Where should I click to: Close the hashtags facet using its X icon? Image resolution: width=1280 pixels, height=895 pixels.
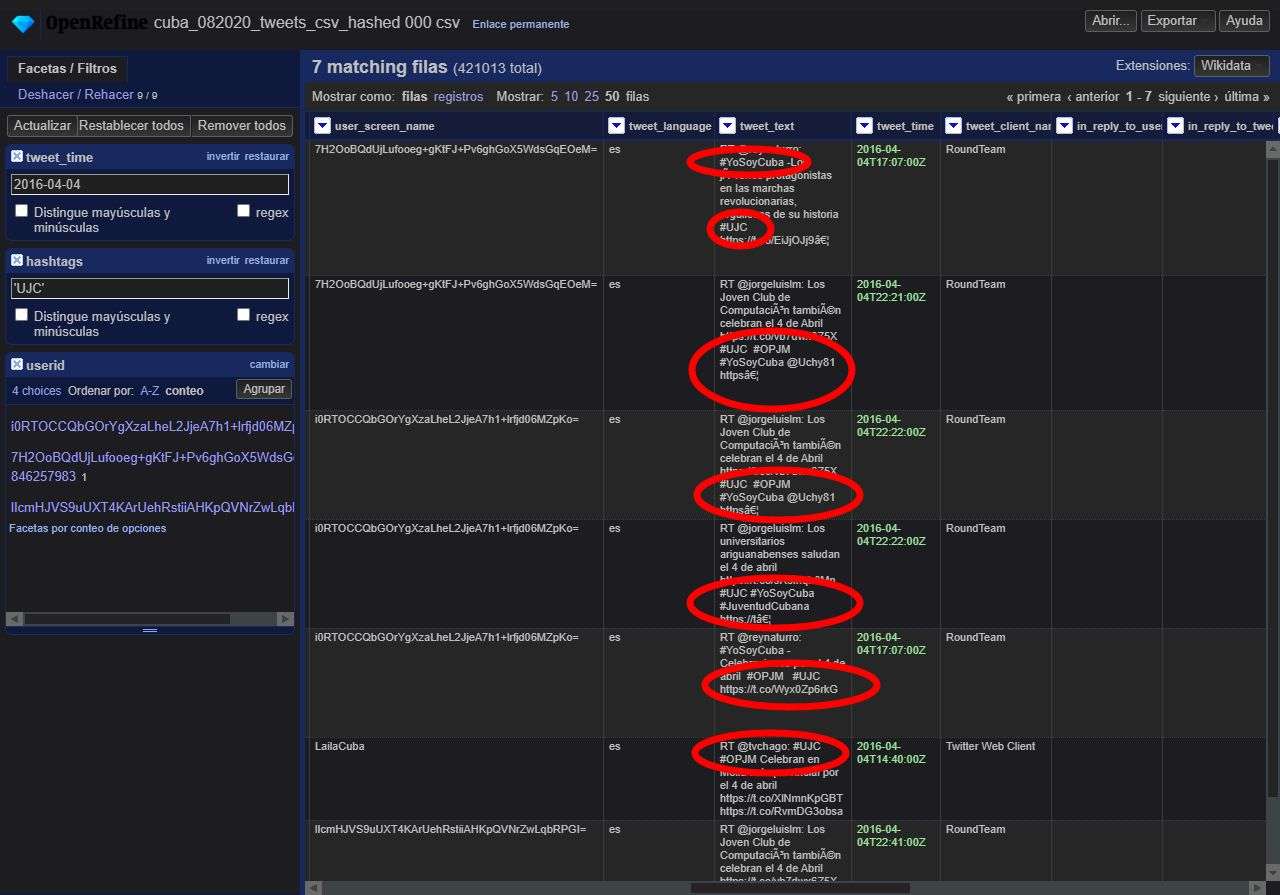pos(17,261)
